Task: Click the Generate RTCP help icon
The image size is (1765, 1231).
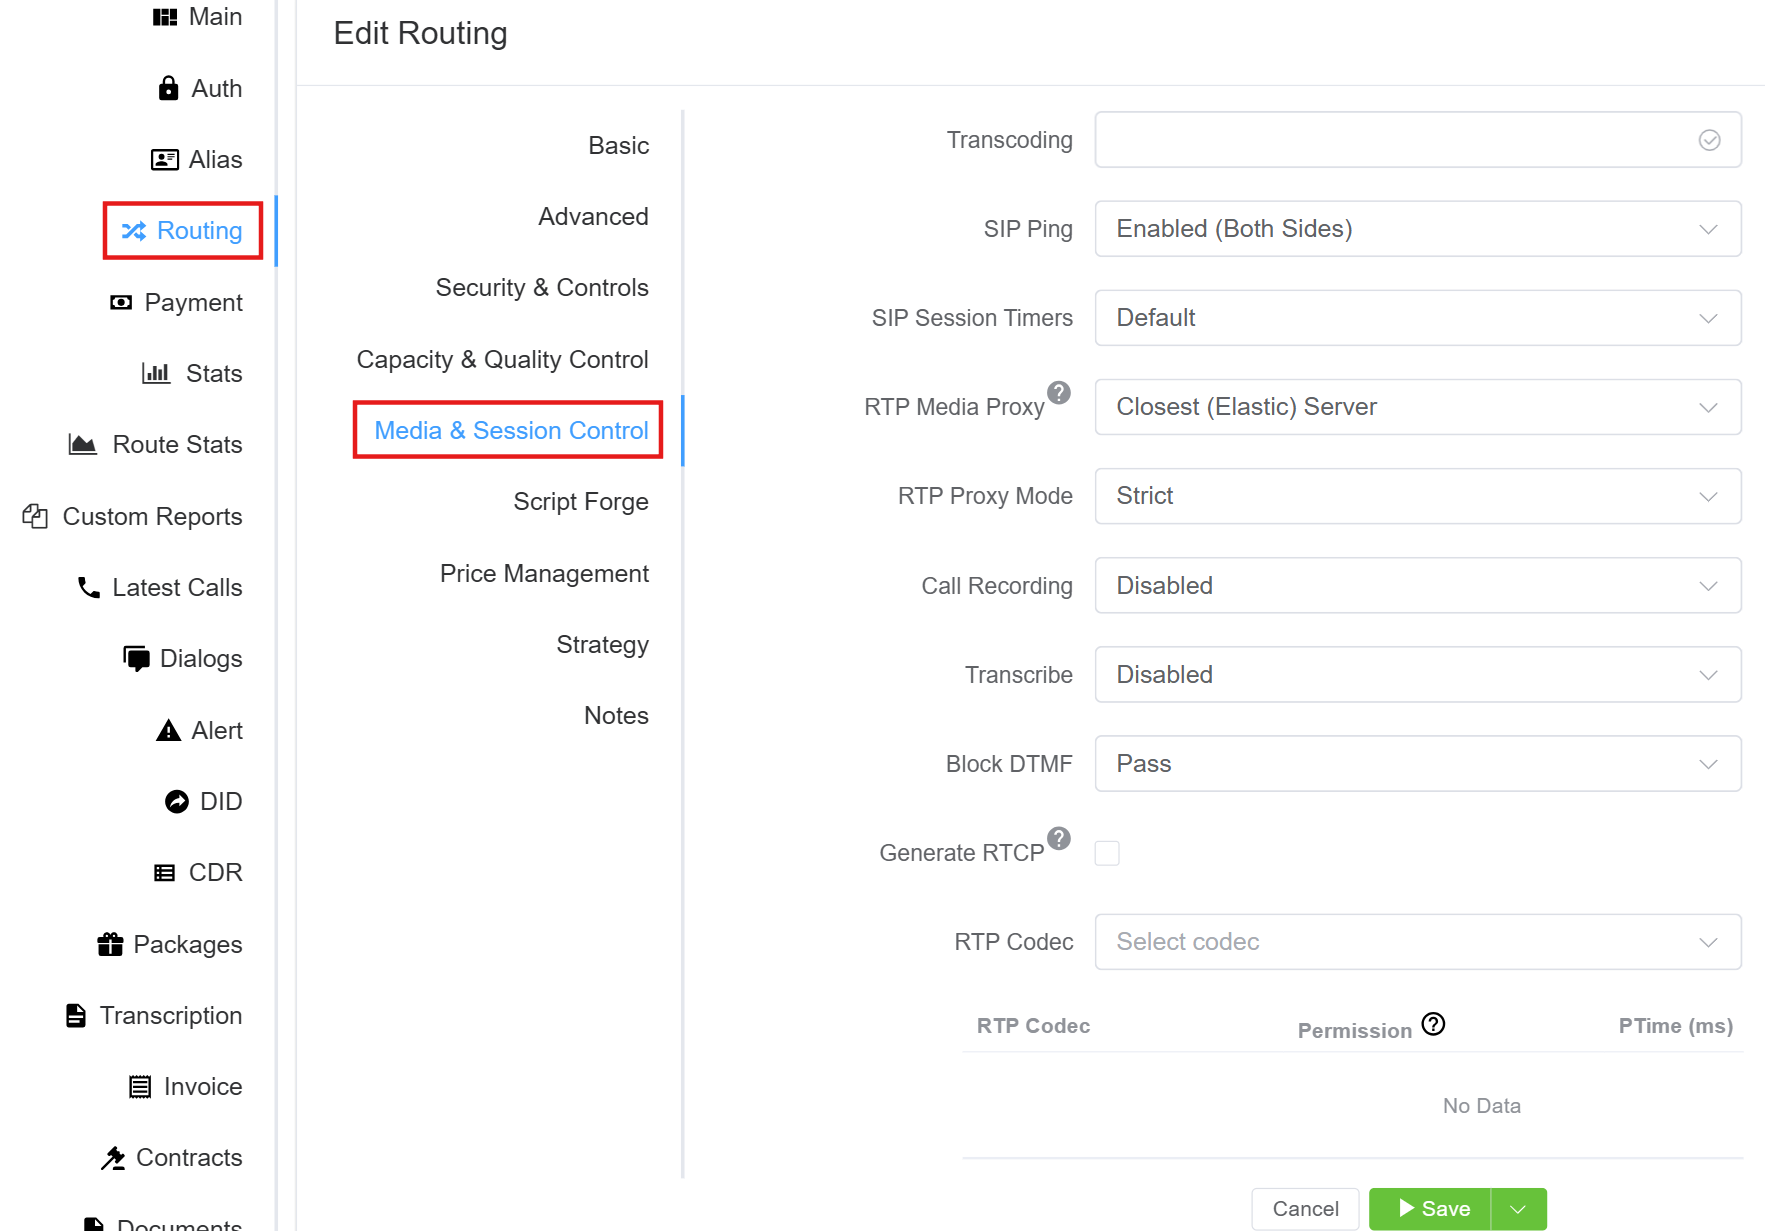Action: pyautogui.click(x=1058, y=838)
